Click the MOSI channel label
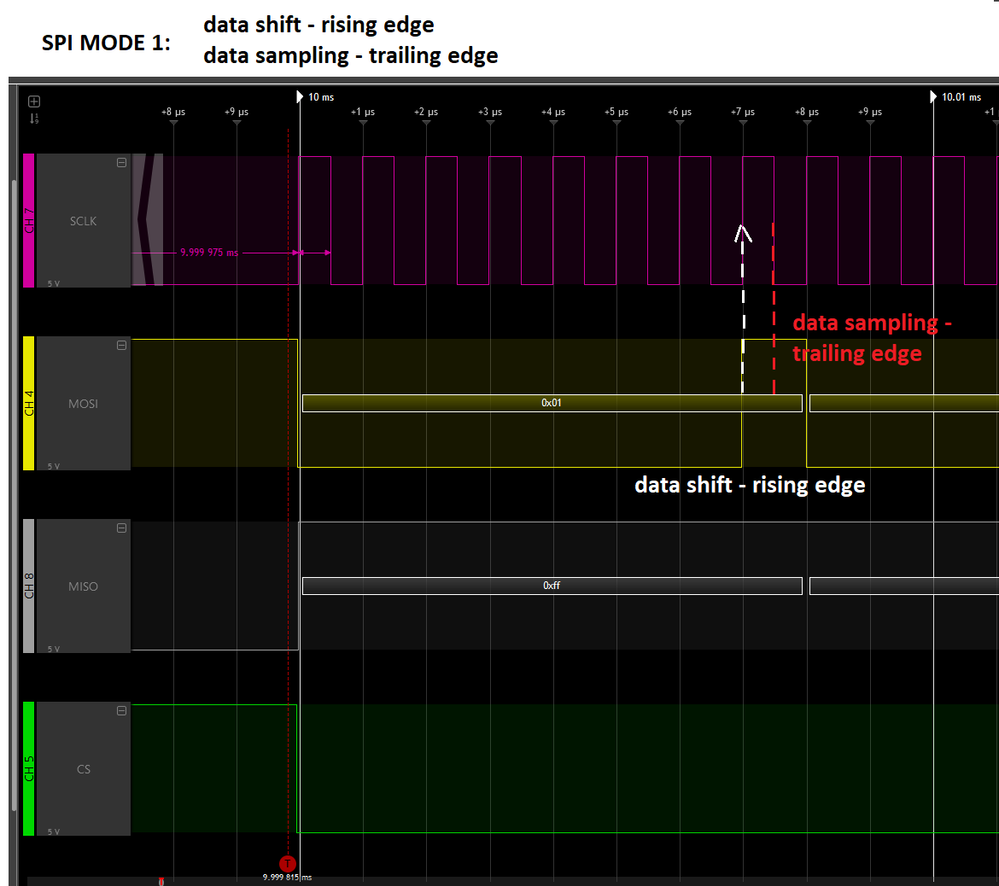Image resolution: width=999 pixels, height=886 pixels. pyautogui.click(x=83, y=403)
